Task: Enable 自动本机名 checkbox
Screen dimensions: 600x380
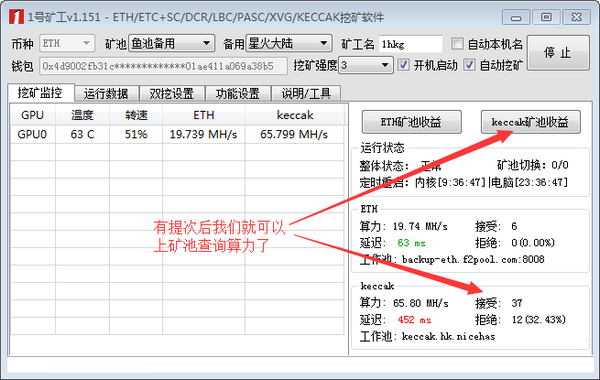Action: pos(457,44)
